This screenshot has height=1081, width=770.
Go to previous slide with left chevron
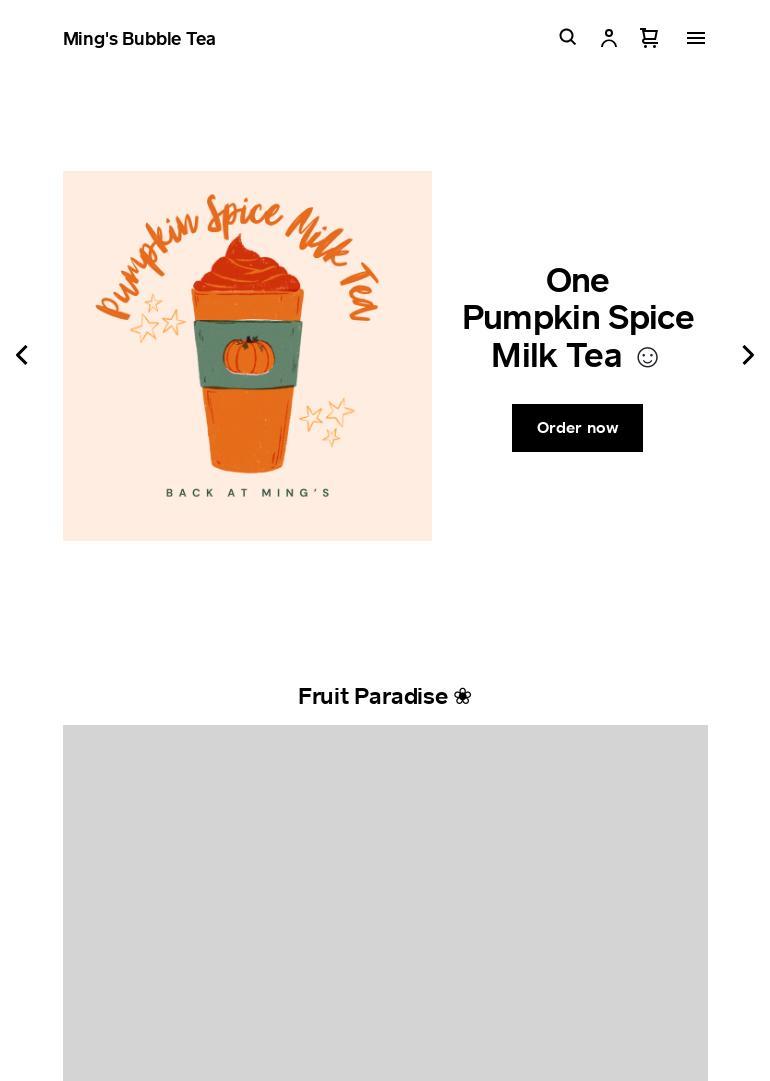click(22, 355)
